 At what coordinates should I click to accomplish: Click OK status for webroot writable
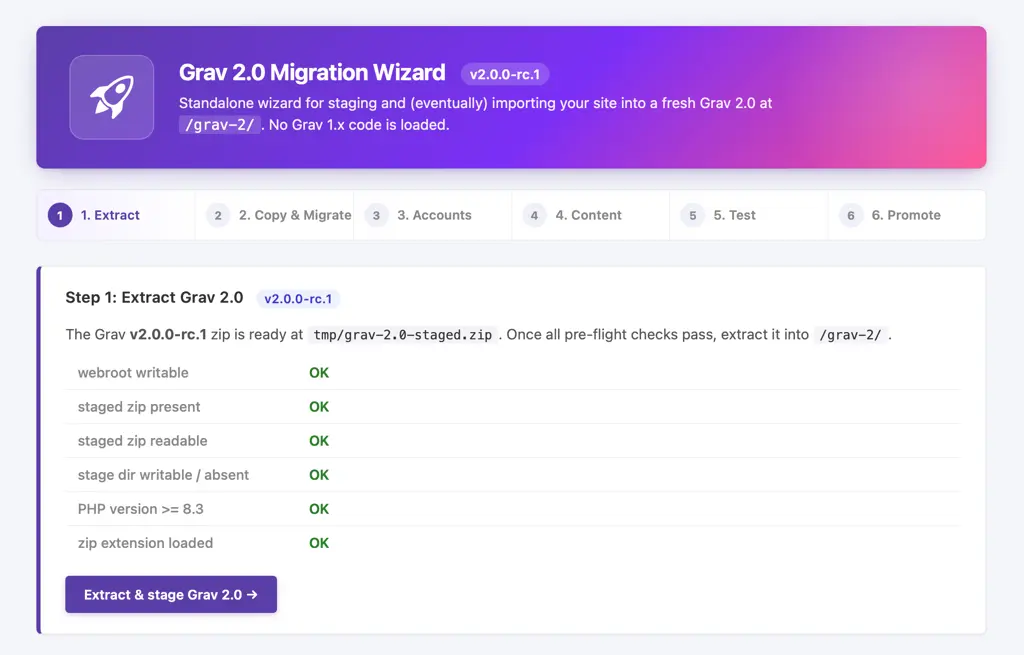(x=319, y=372)
